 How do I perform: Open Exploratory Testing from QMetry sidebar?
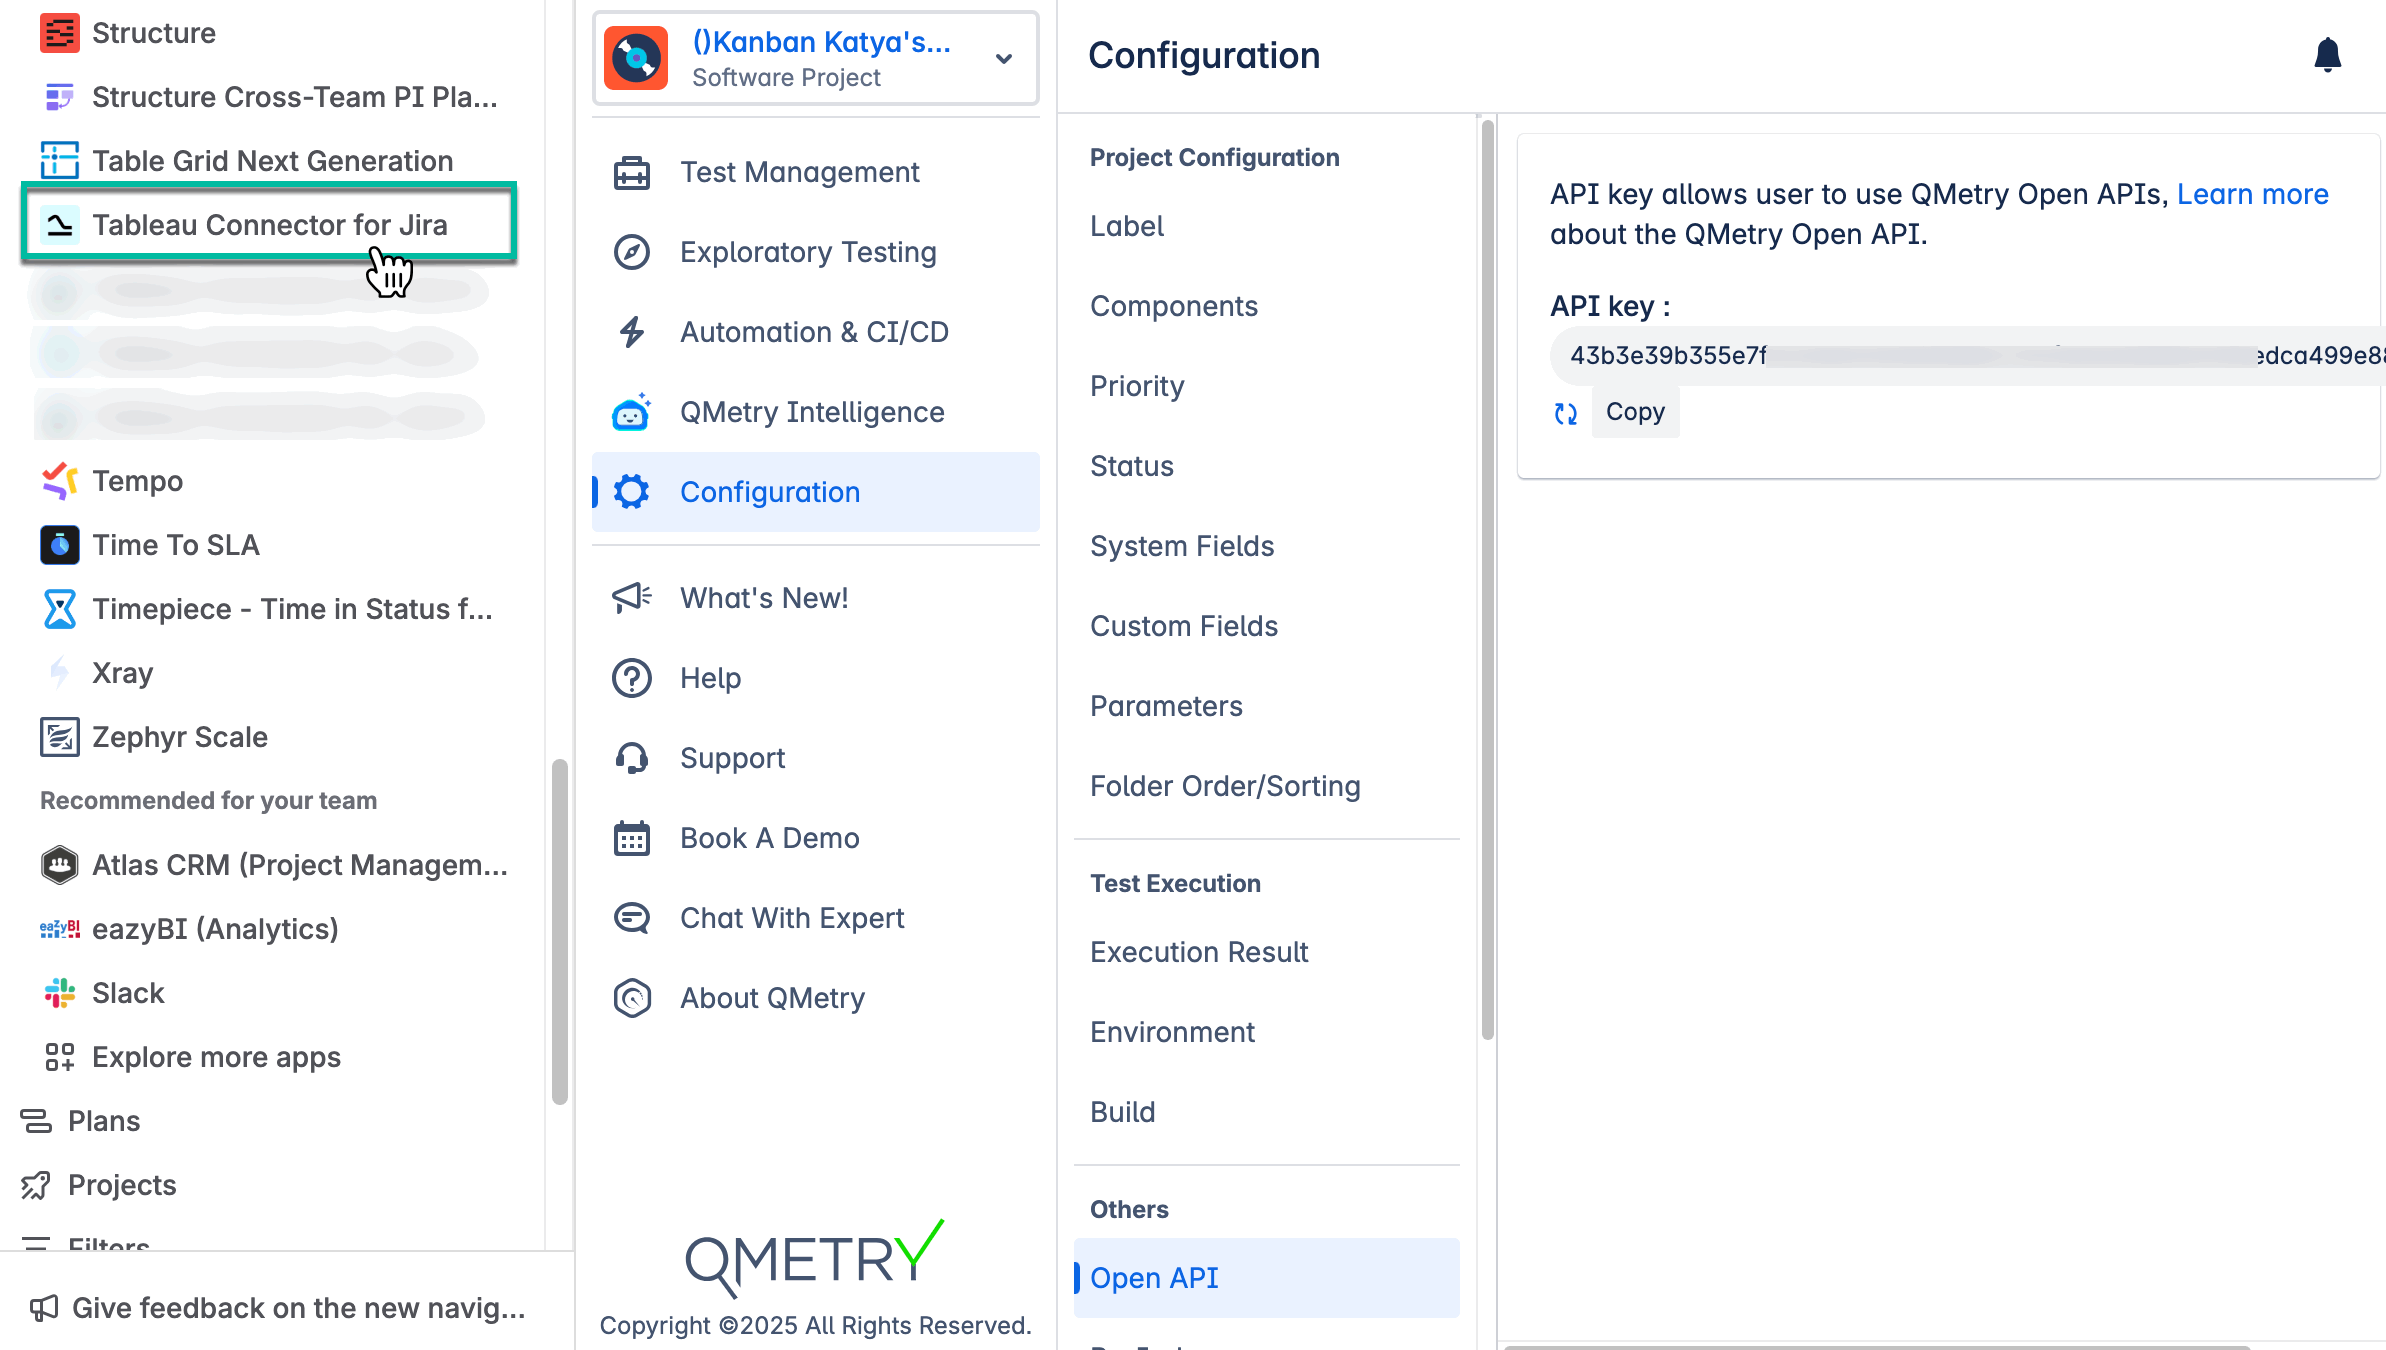(808, 252)
